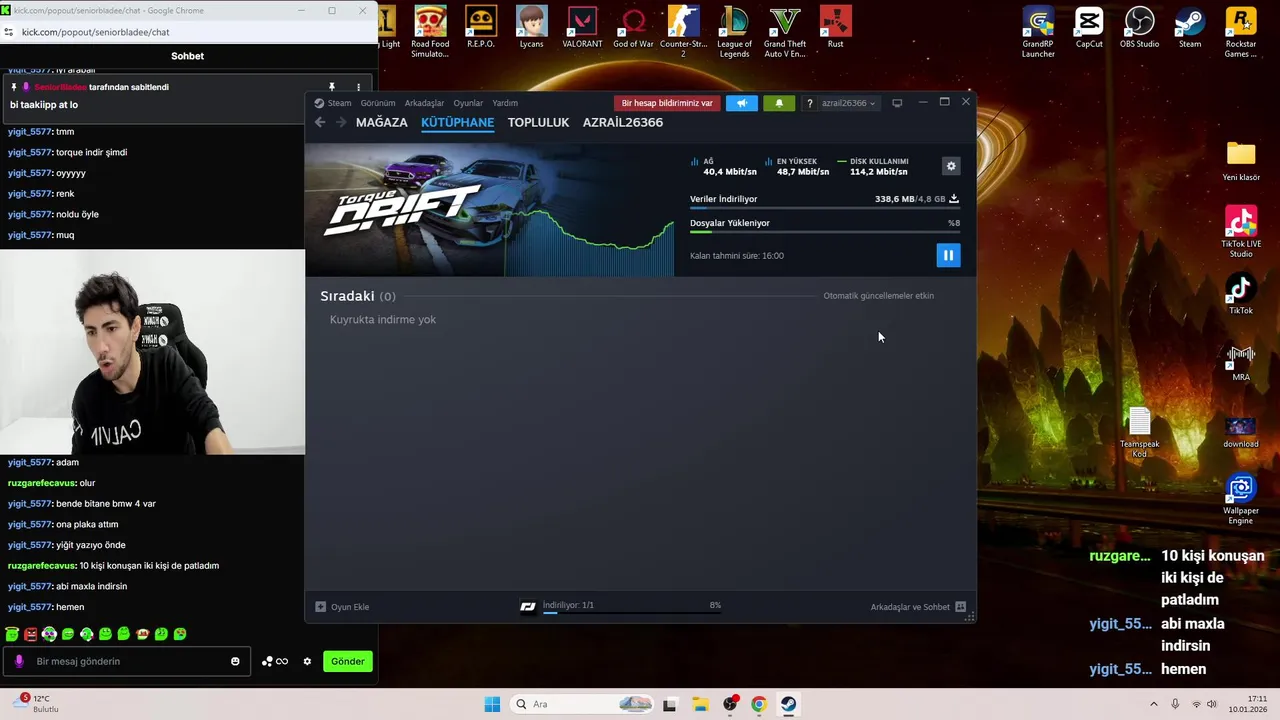Switch to the TOPLULUK tab

538,122
